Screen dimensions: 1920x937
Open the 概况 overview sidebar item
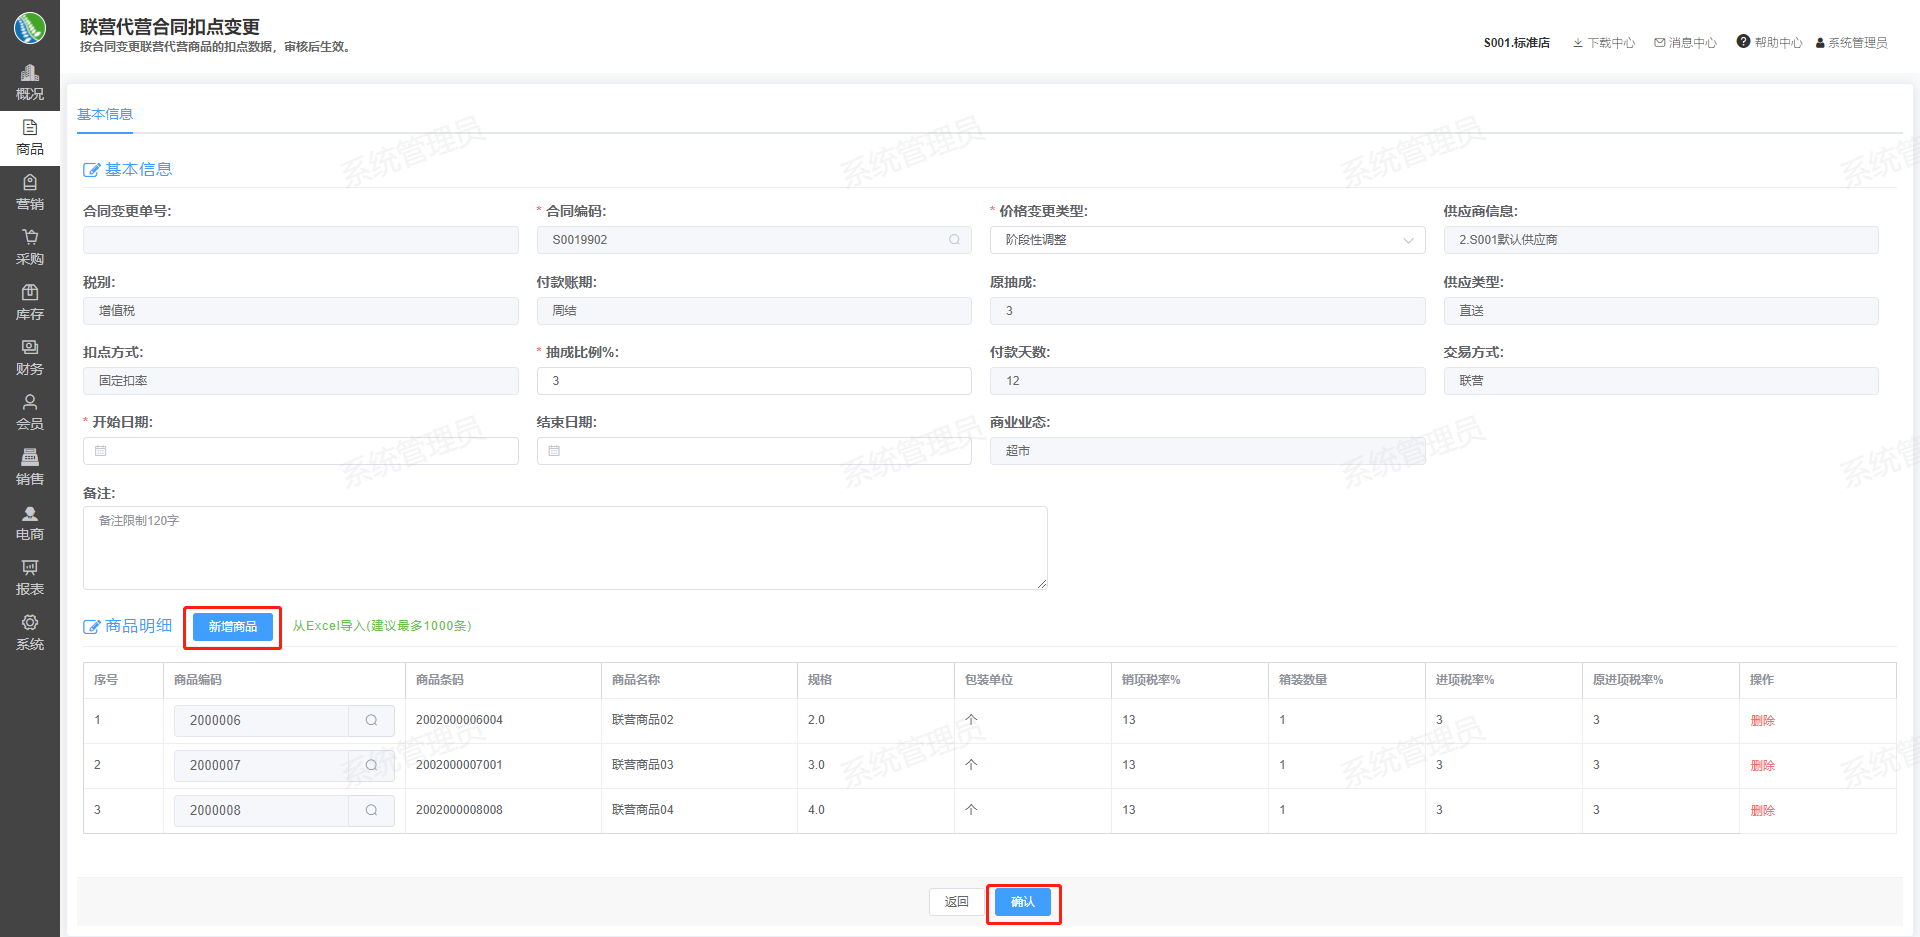point(30,83)
